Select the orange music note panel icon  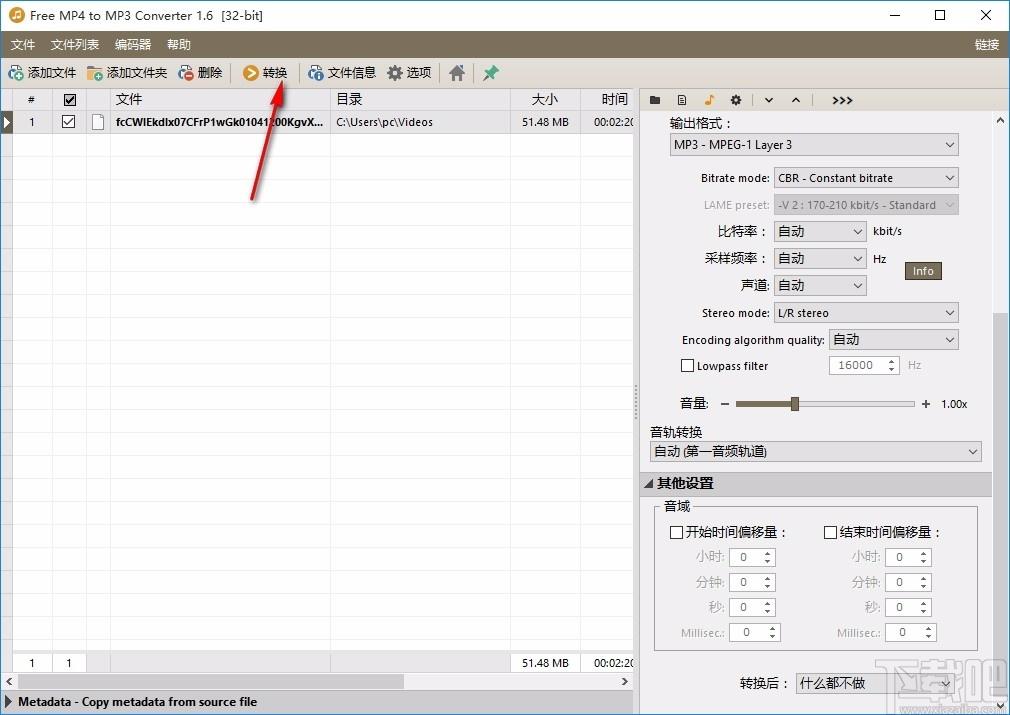(x=709, y=100)
